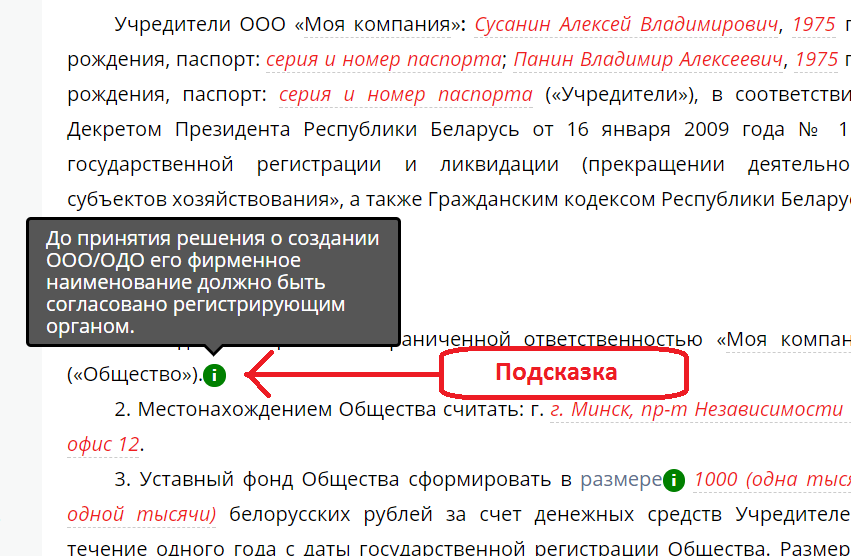Click the green info icon after «Общество»
Viewport: 851px width, 556px height.
(x=215, y=376)
